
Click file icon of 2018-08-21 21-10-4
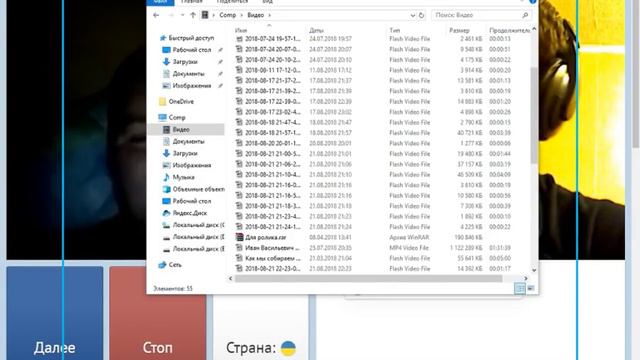tap(239, 175)
